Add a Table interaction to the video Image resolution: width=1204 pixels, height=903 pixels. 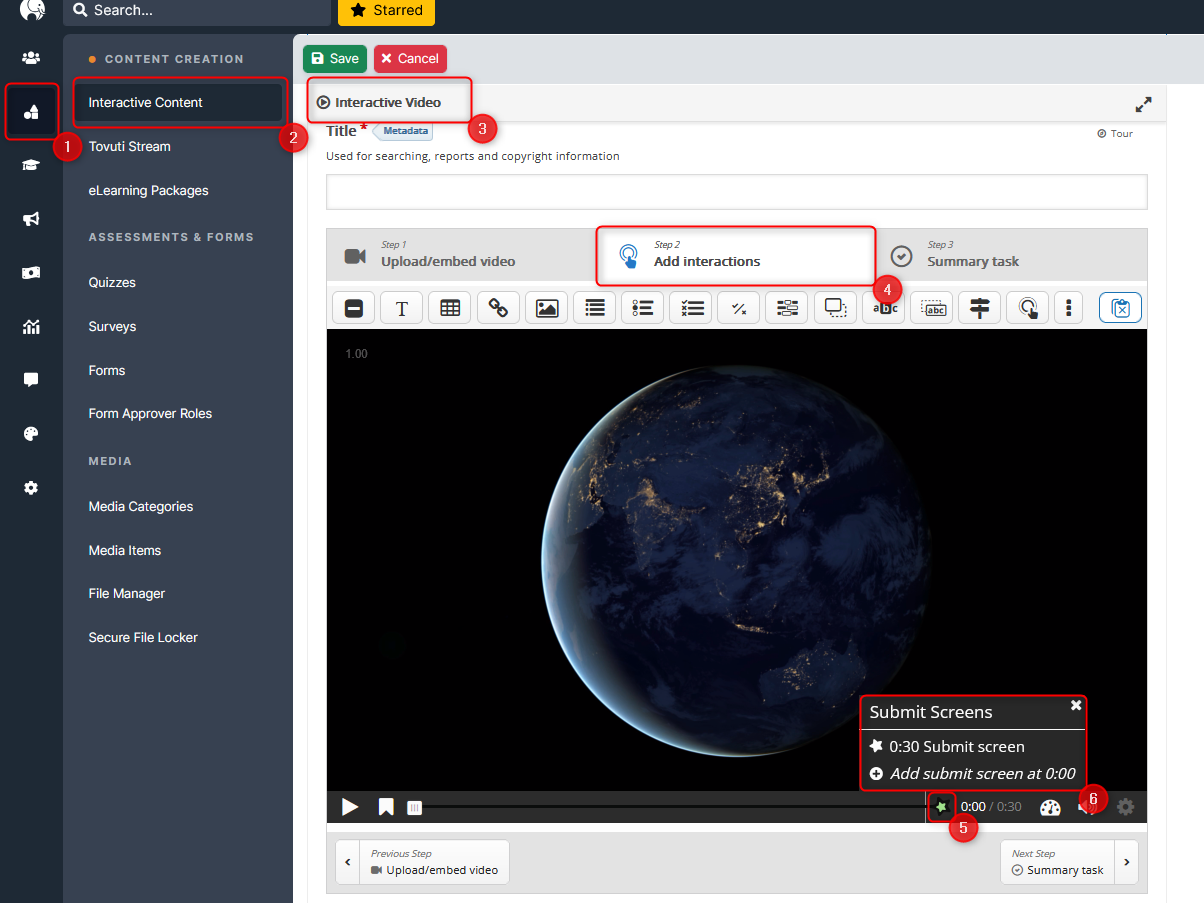click(x=450, y=308)
